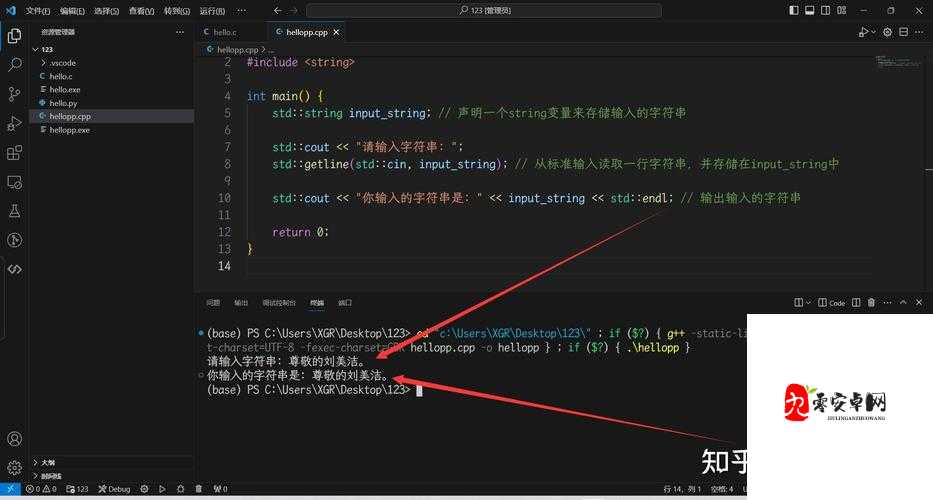
Task: Open run options dropdown arrow beside play button
Action: 873,33
